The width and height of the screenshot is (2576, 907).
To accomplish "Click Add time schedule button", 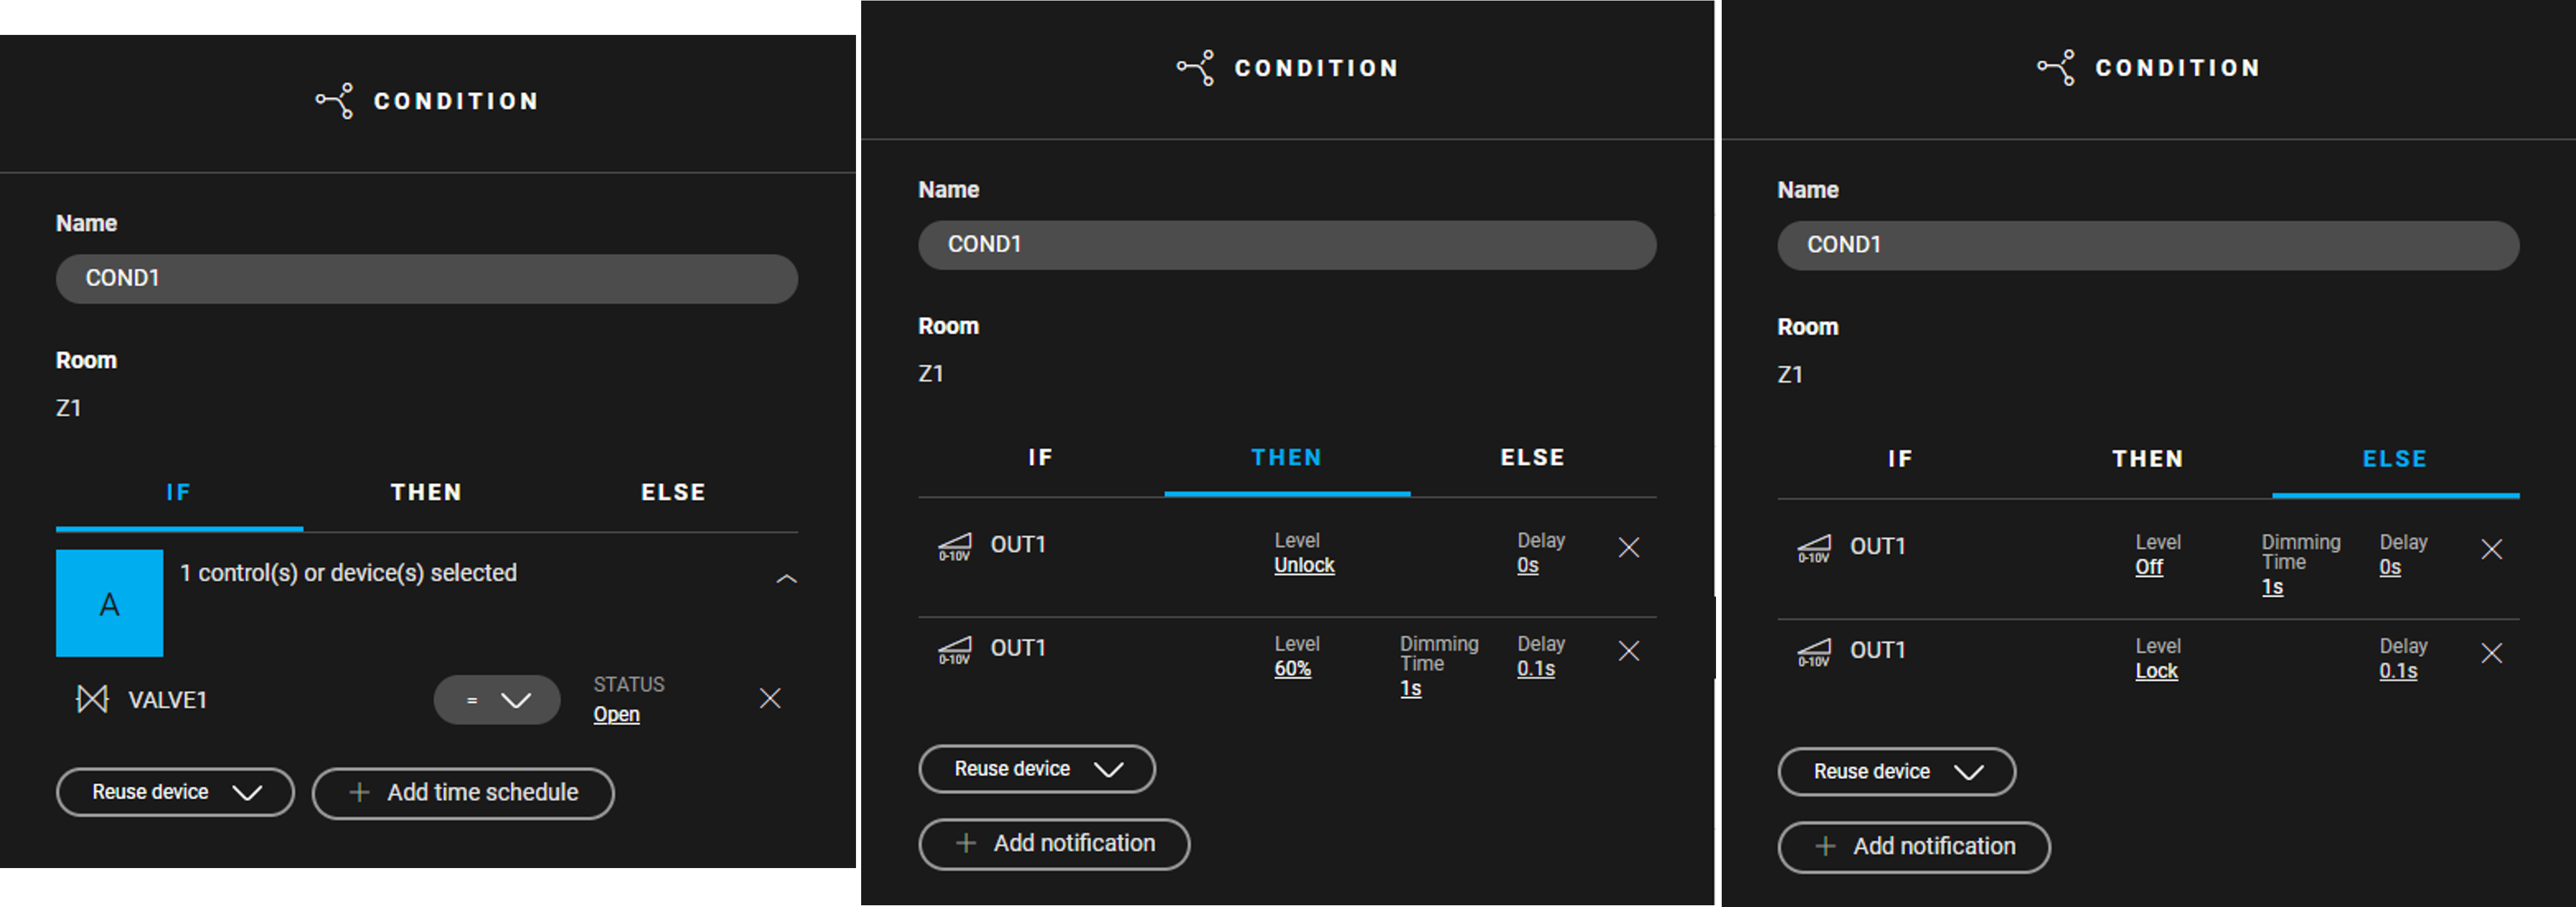I will 463,793.
